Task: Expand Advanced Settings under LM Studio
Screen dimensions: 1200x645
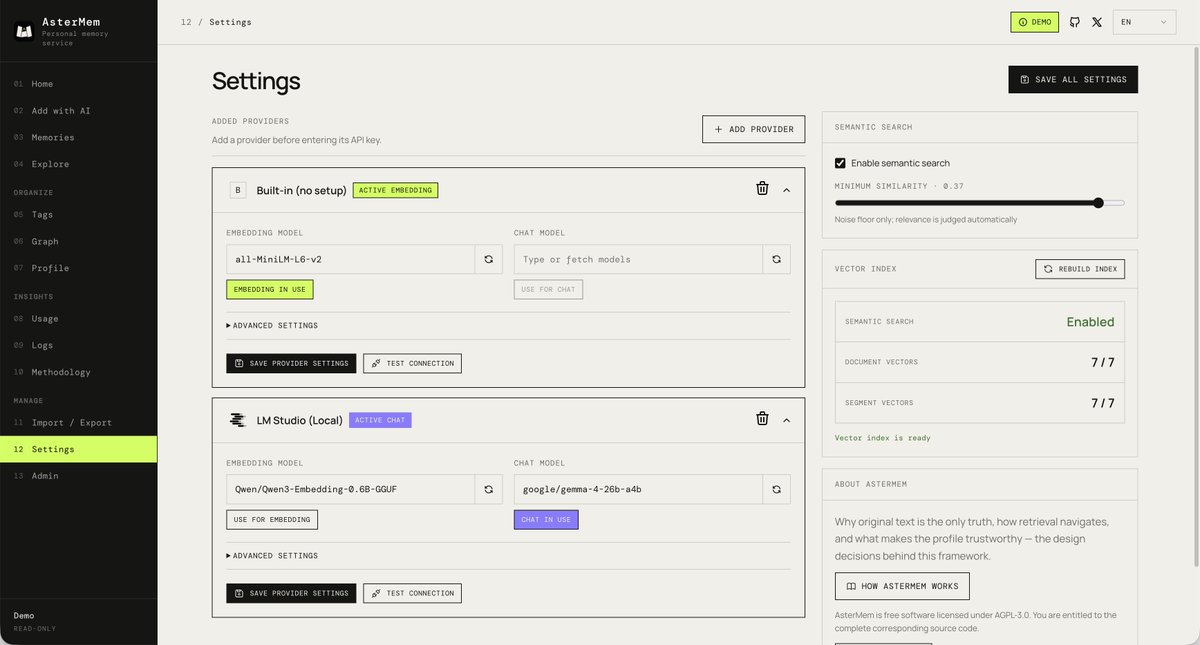Action: (272, 555)
